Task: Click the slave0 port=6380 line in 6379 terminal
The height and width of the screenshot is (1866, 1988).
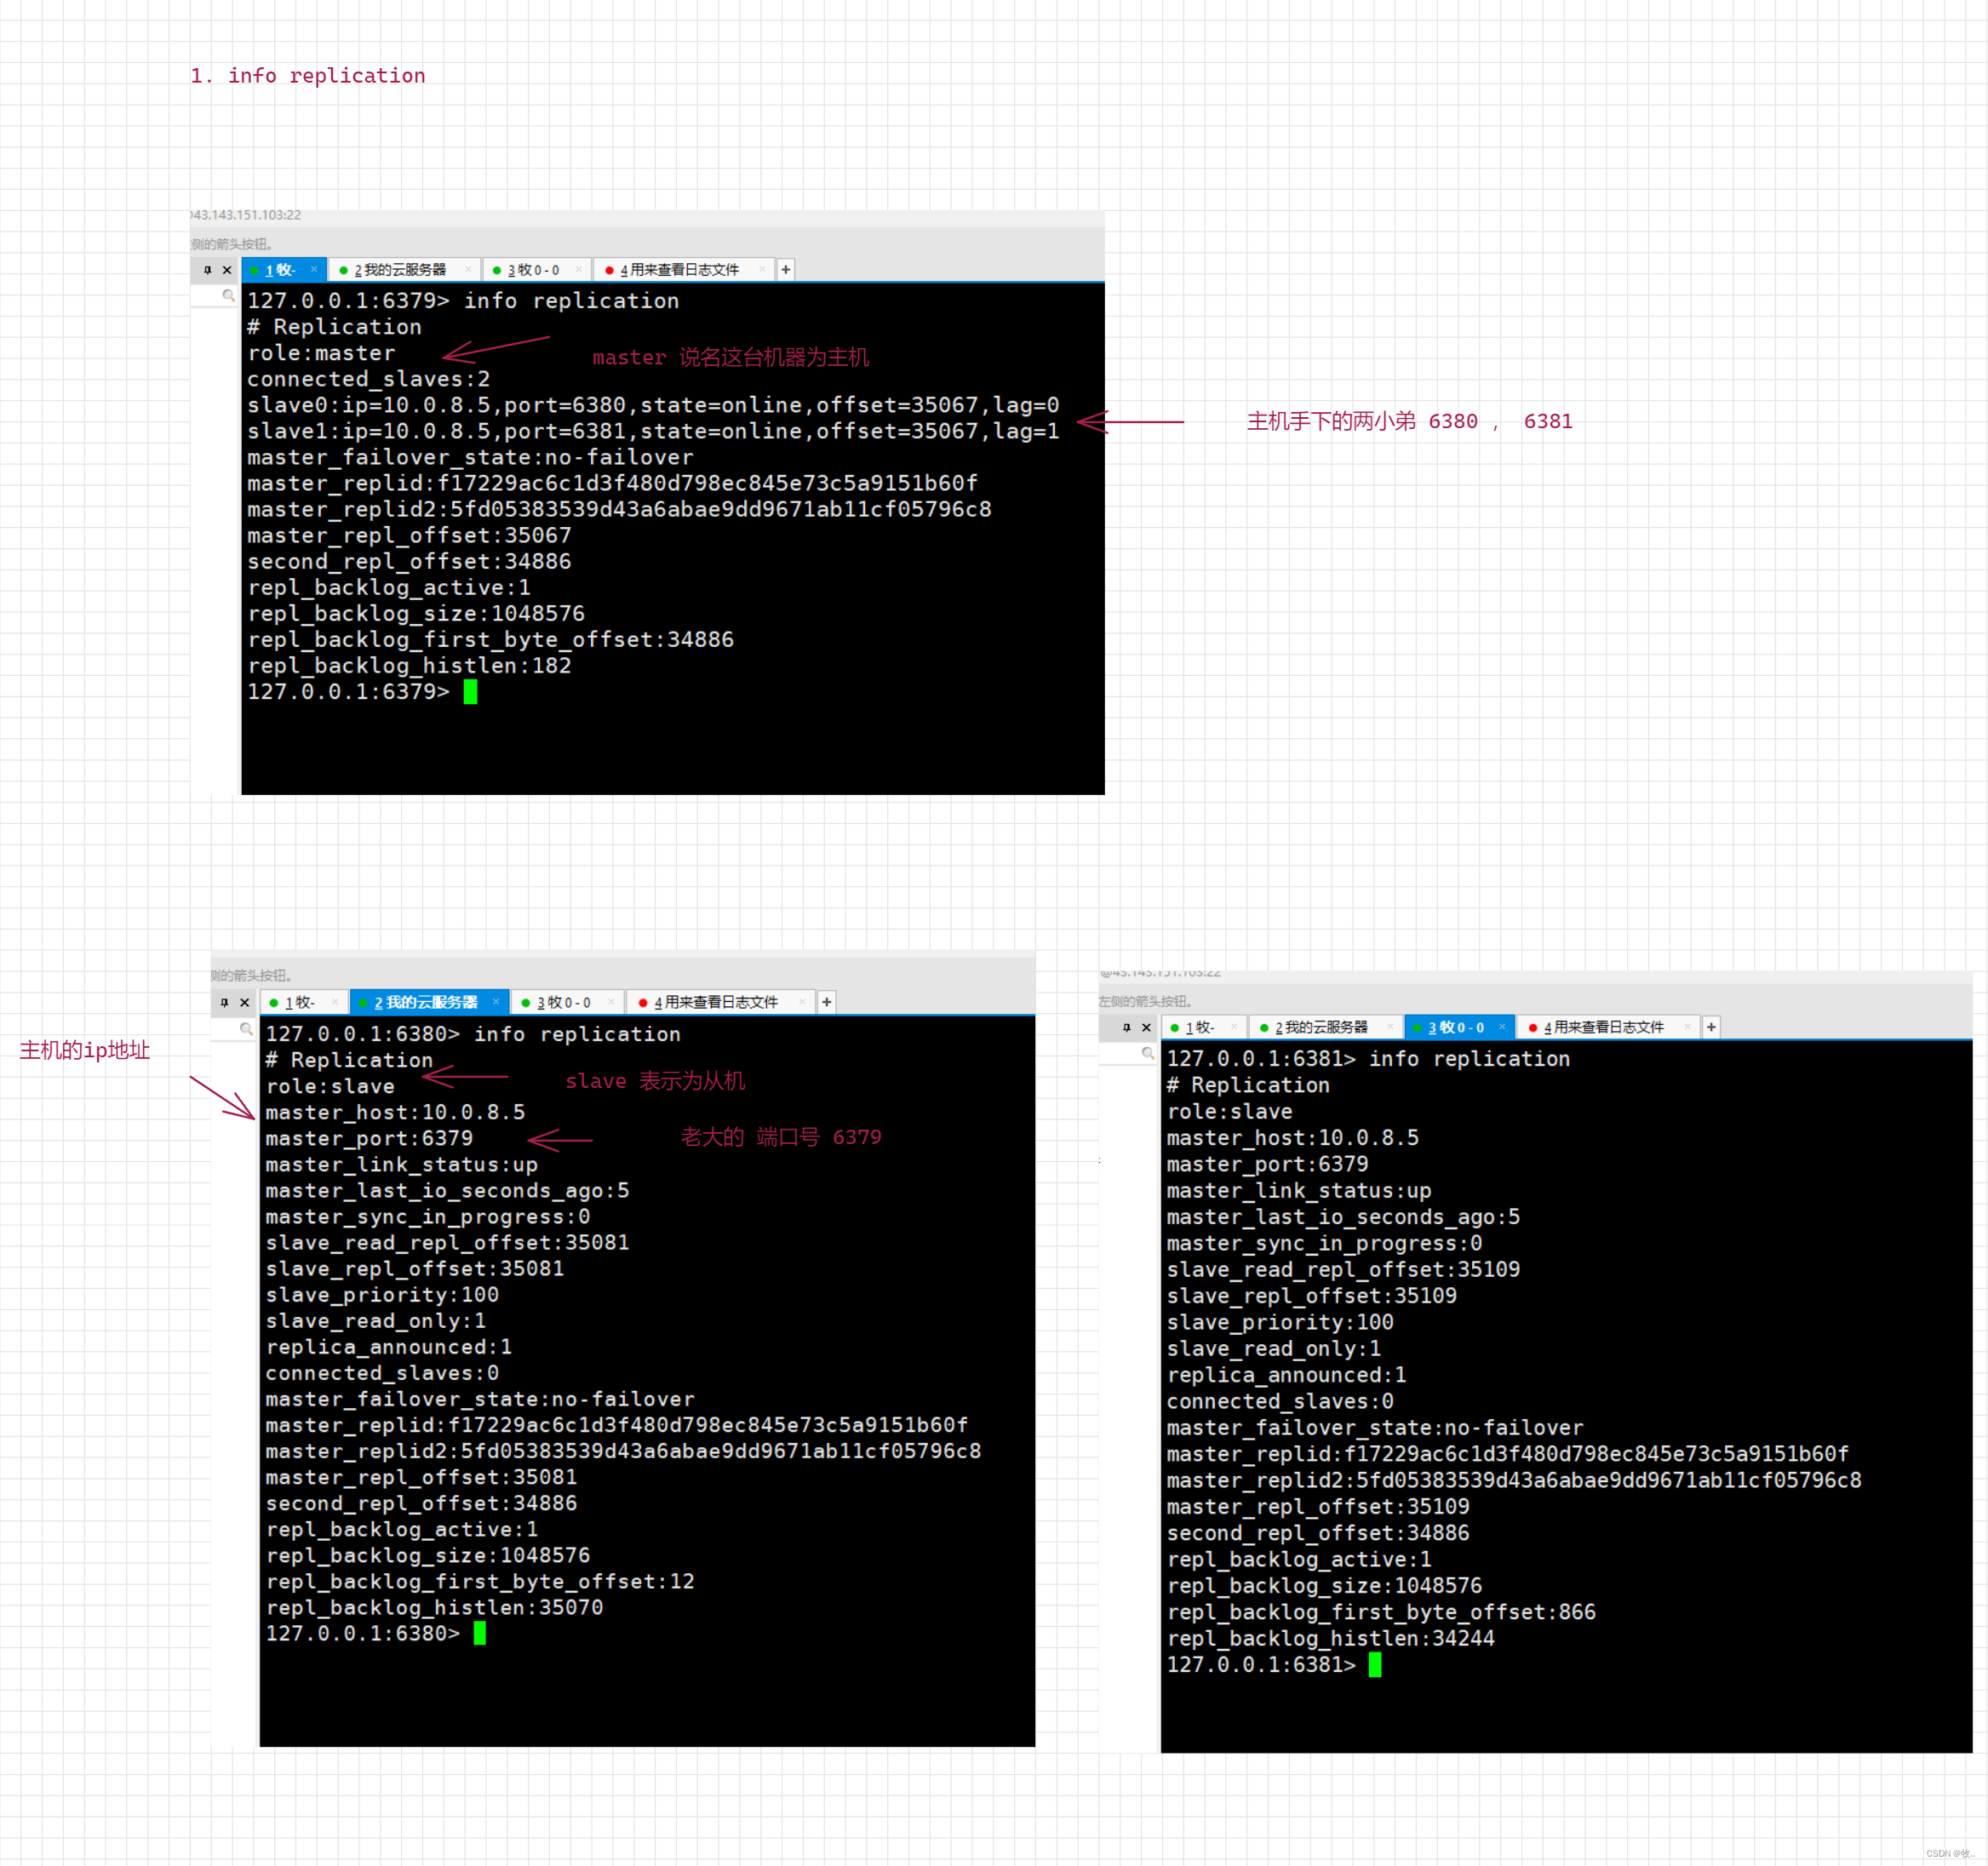Action: [x=653, y=405]
